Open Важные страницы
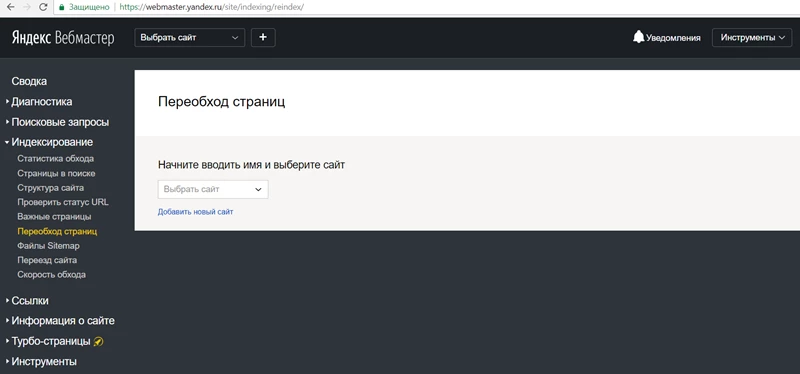Screen dimensions: 800x374 pos(54,217)
